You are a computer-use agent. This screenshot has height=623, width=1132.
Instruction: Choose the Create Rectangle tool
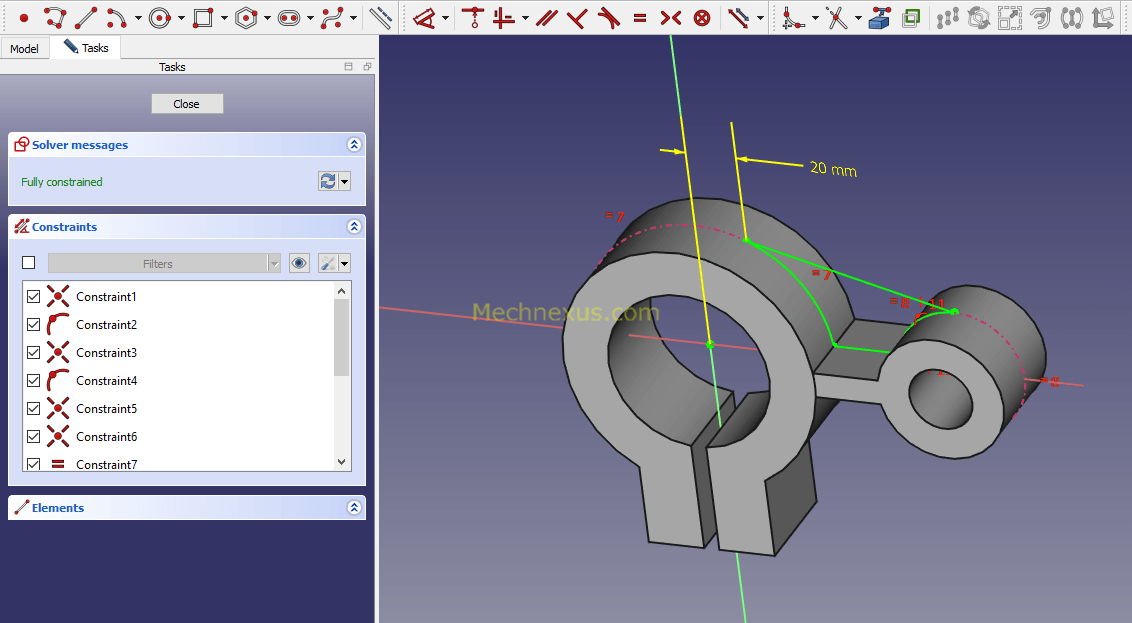click(x=203, y=18)
